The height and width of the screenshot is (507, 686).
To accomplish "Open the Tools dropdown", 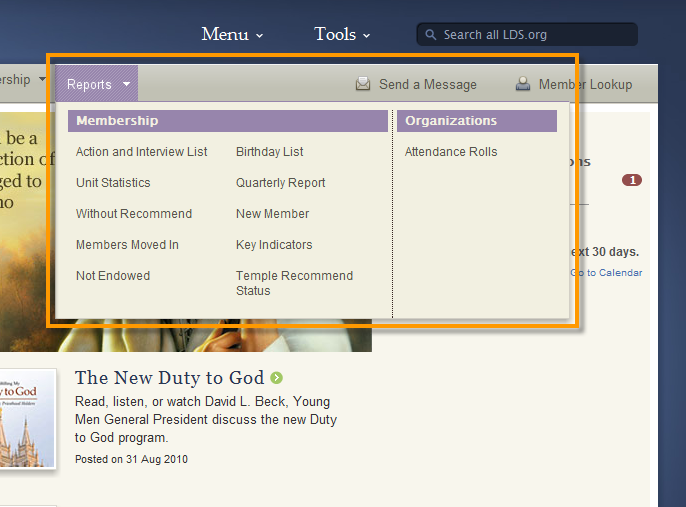I will (x=342, y=34).
